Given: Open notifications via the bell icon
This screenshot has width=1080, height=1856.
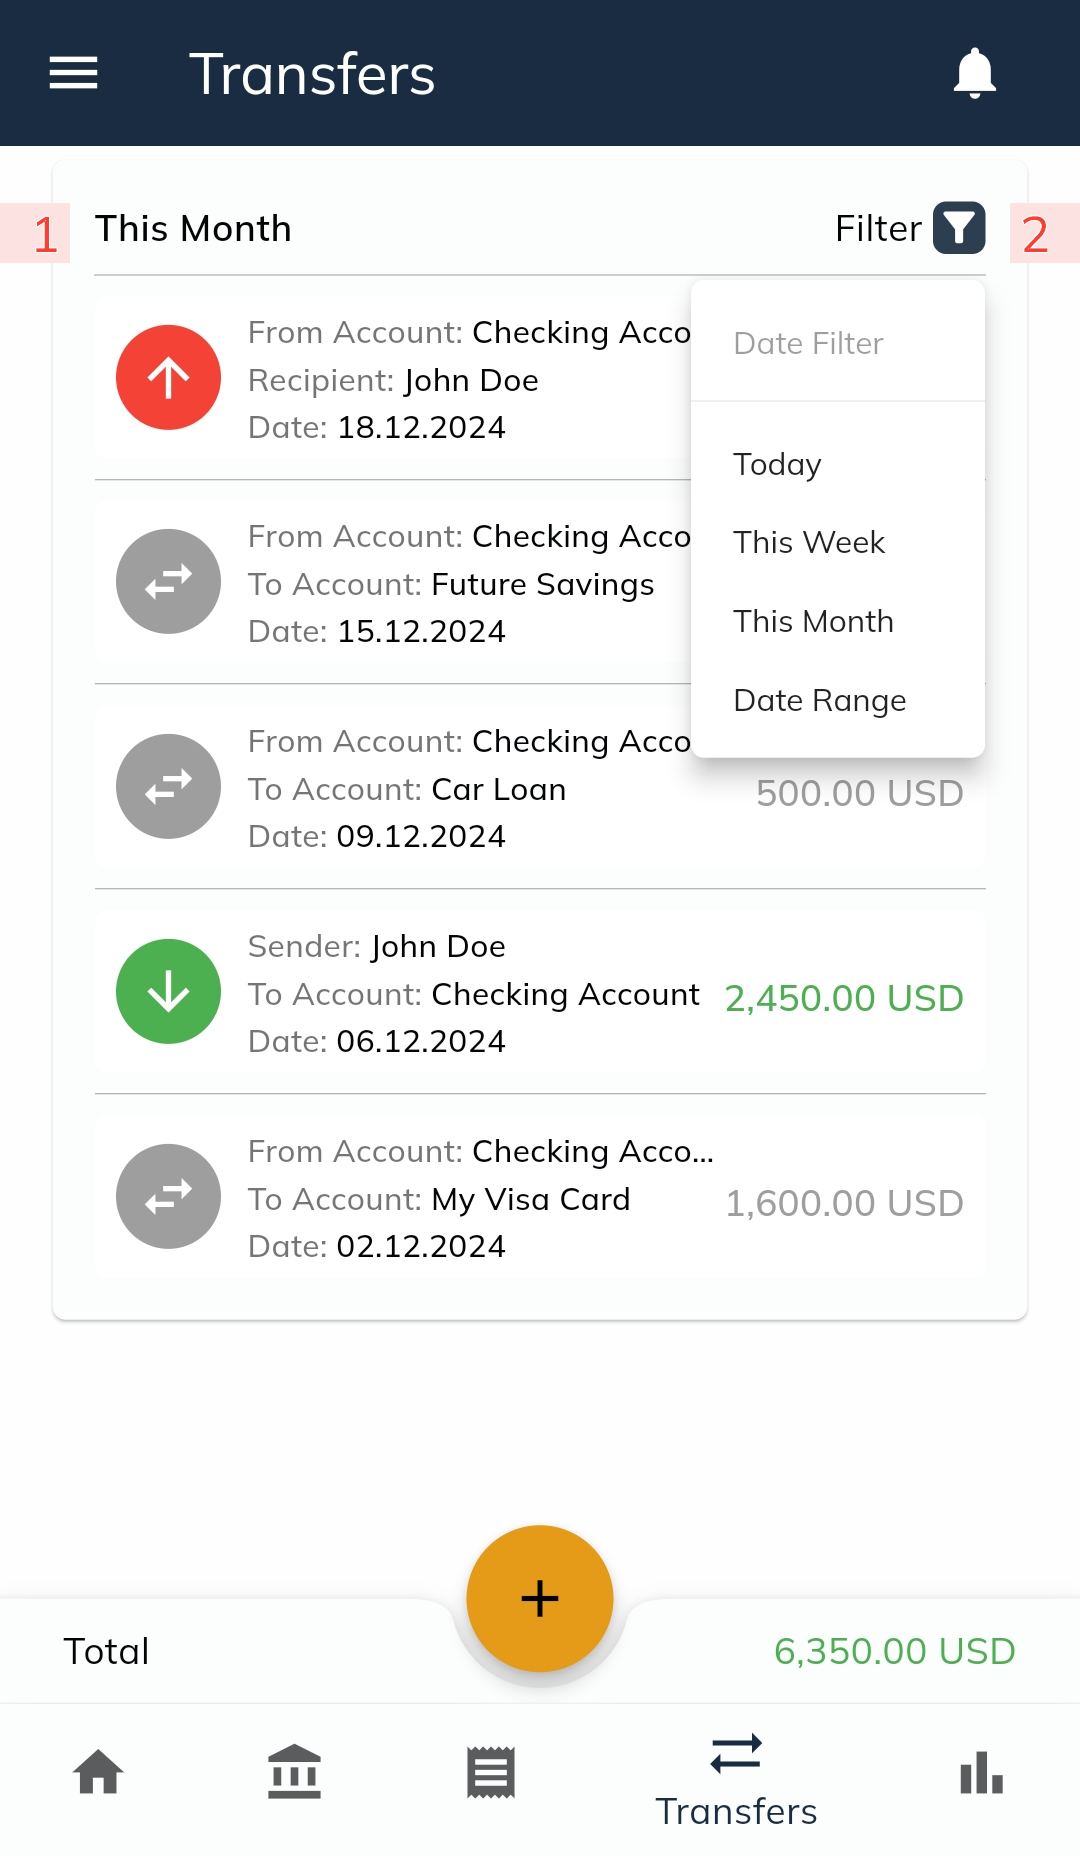Looking at the screenshot, I should coord(974,73).
